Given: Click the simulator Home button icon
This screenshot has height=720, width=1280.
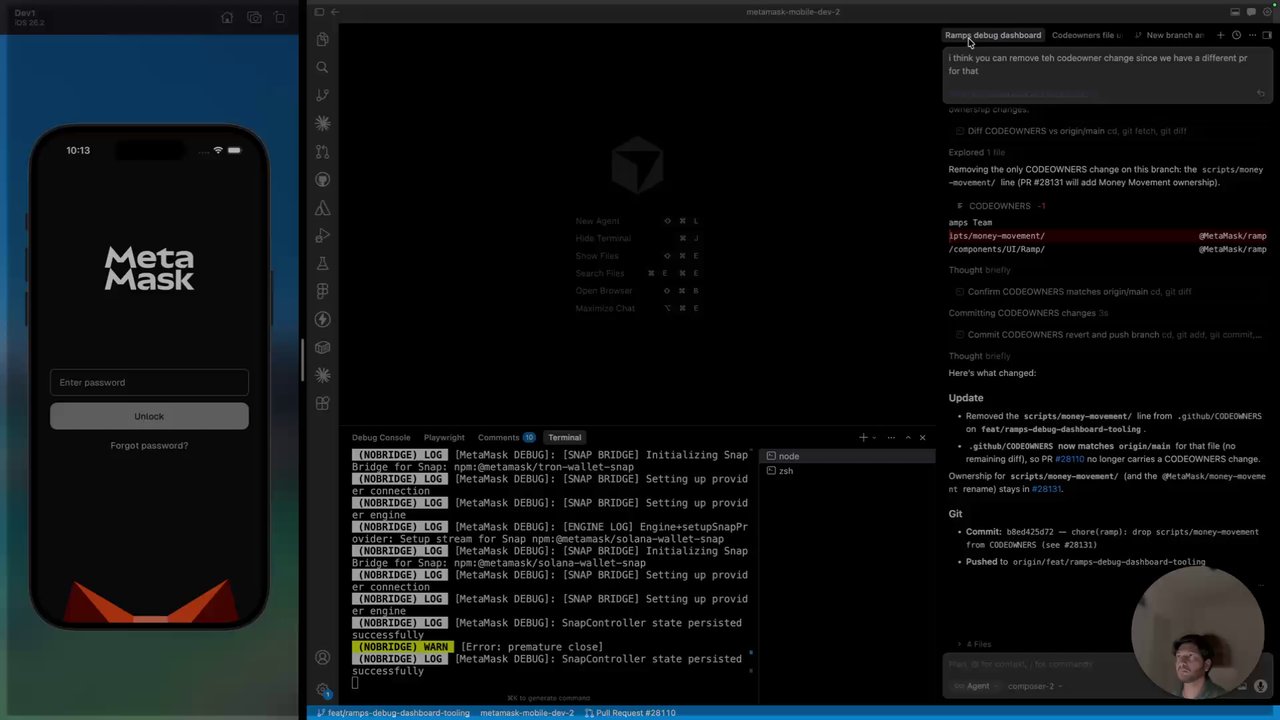Looking at the screenshot, I should coord(227,17).
